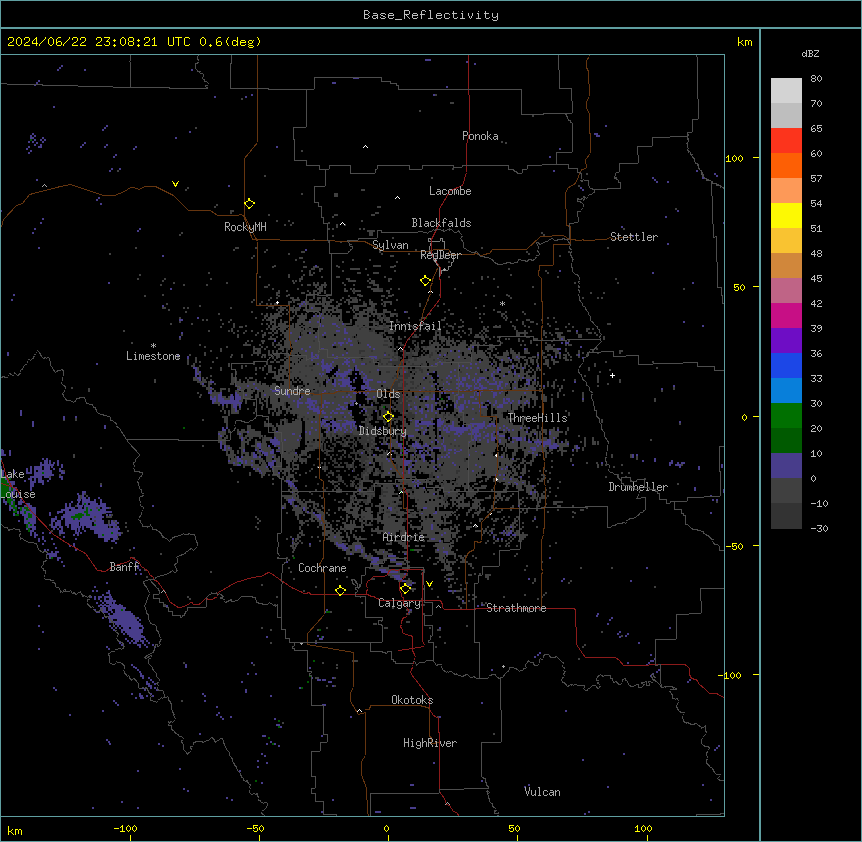Click asterisk marker east of Innisfail

click(502, 303)
